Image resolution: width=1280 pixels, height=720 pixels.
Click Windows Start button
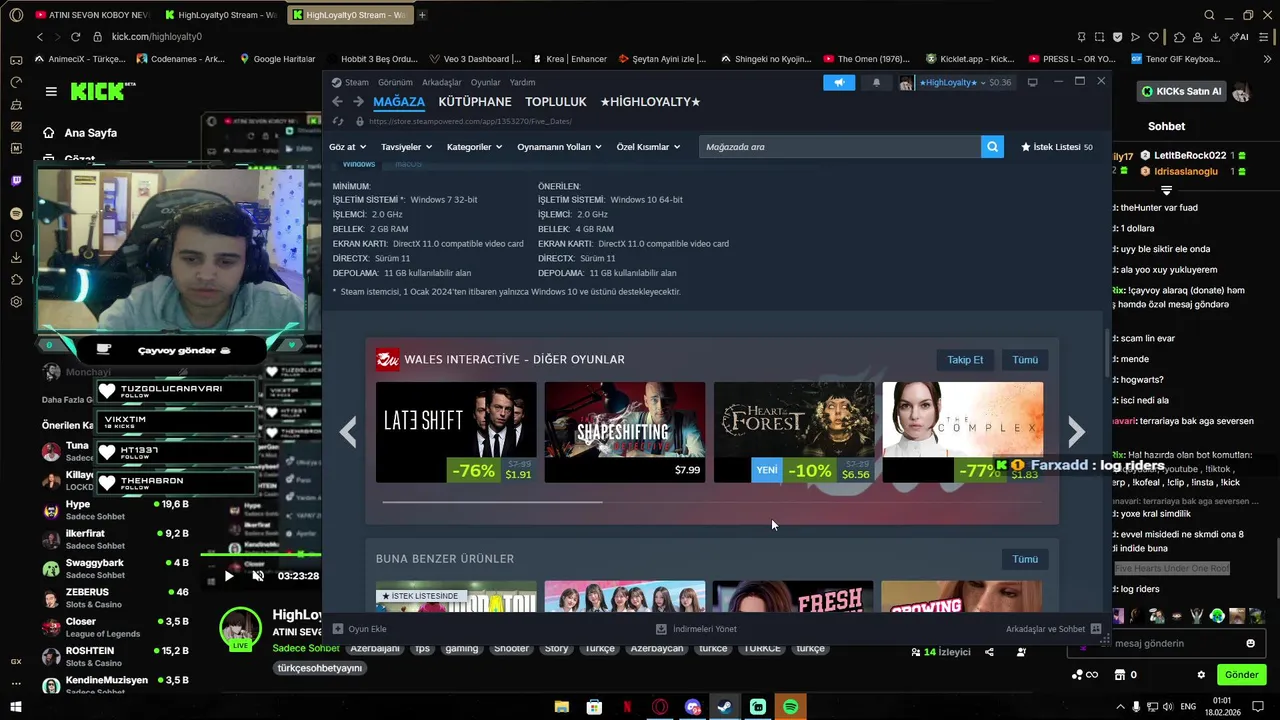pos(15,707)
